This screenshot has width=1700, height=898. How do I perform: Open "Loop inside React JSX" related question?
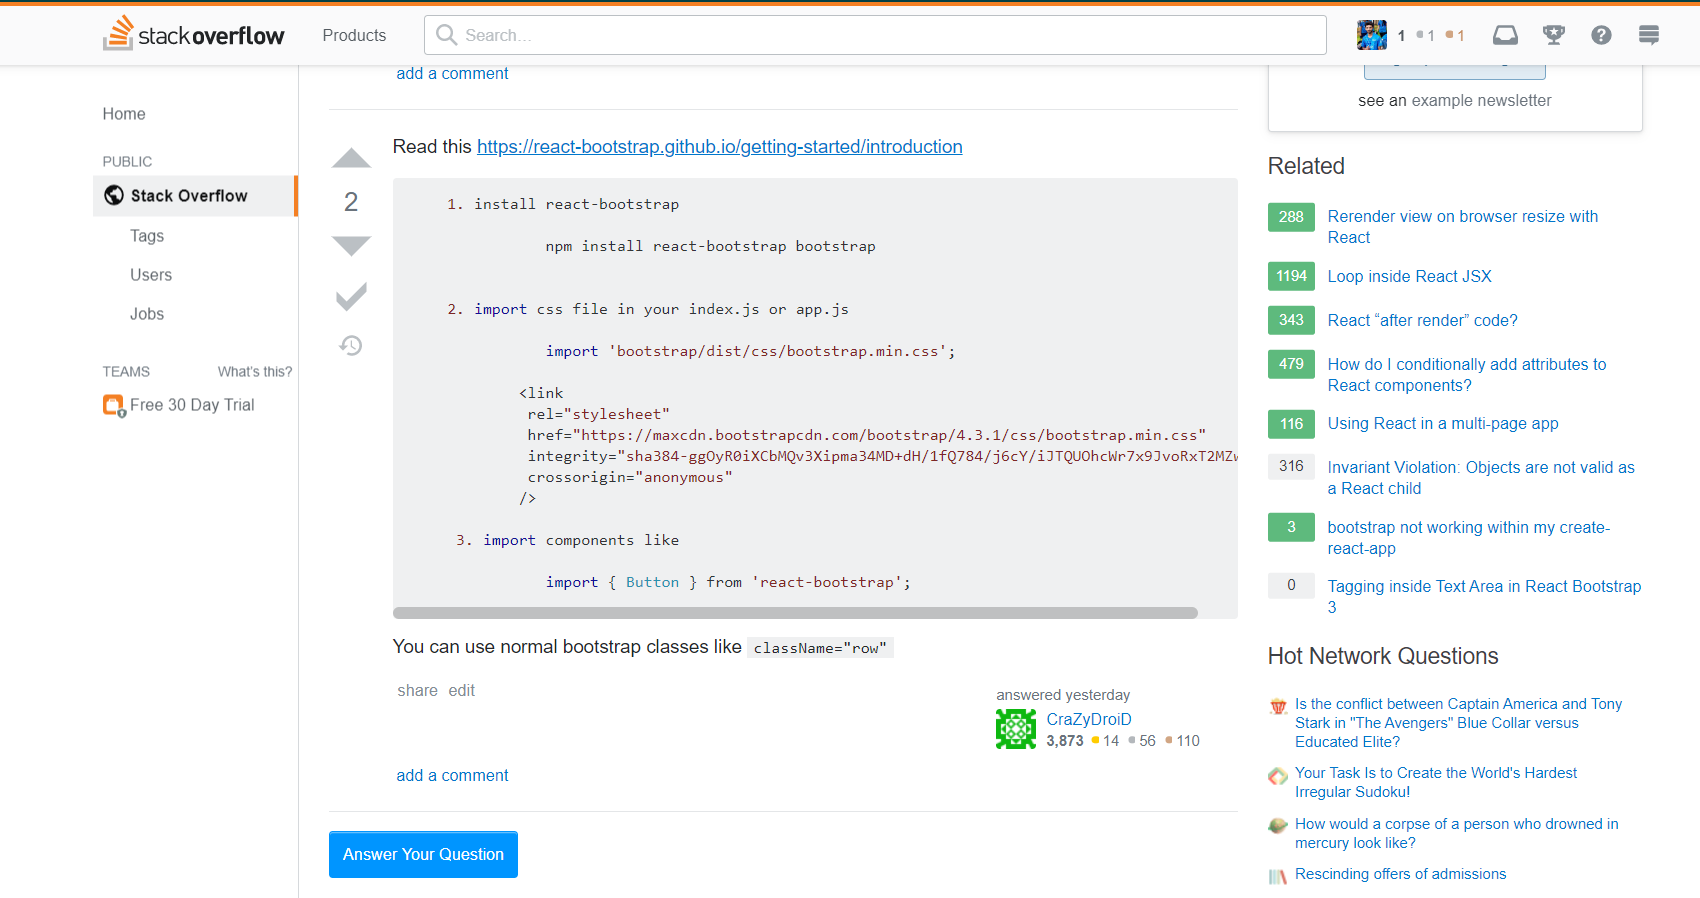pos(1409,277)
